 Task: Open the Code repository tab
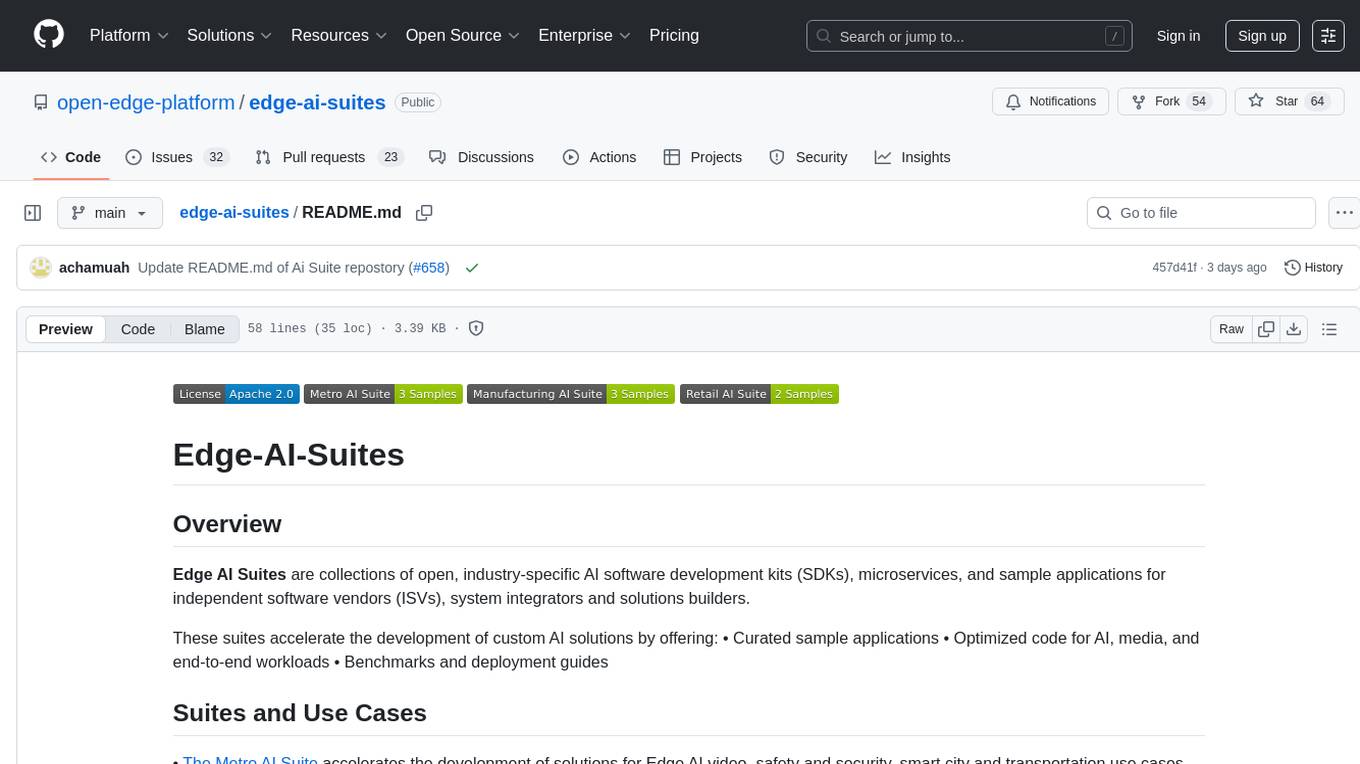pos(71,157)
